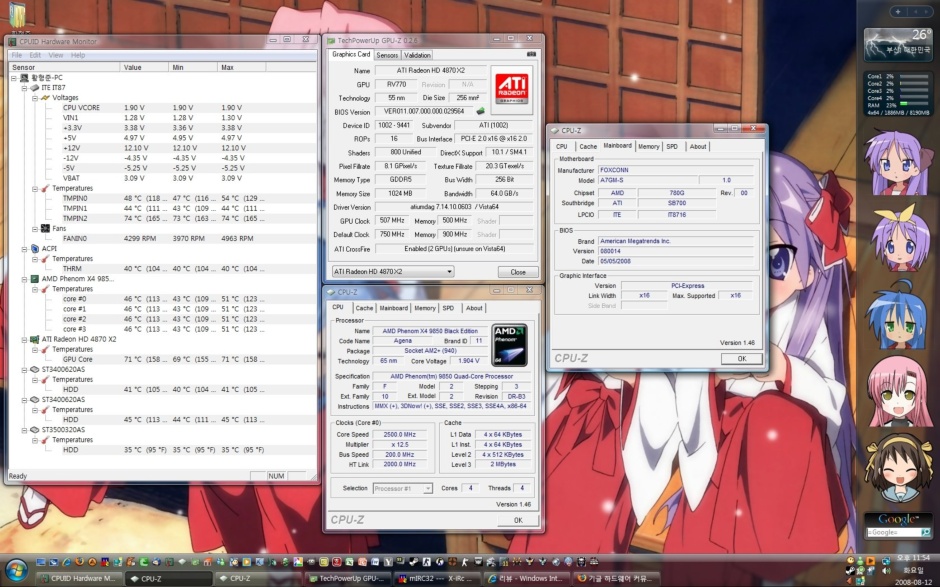Open SPD tab in CPU-Z mainboard window
Viewport: 940px width, 587px height.
click(672, 146)
